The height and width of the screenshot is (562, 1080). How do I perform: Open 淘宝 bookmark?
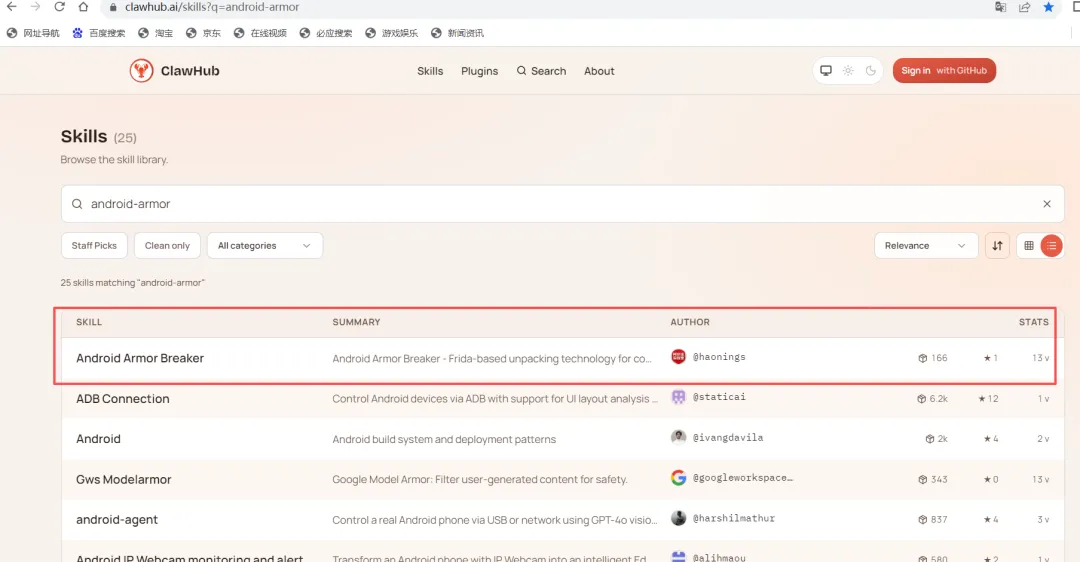tap(156, 33)
